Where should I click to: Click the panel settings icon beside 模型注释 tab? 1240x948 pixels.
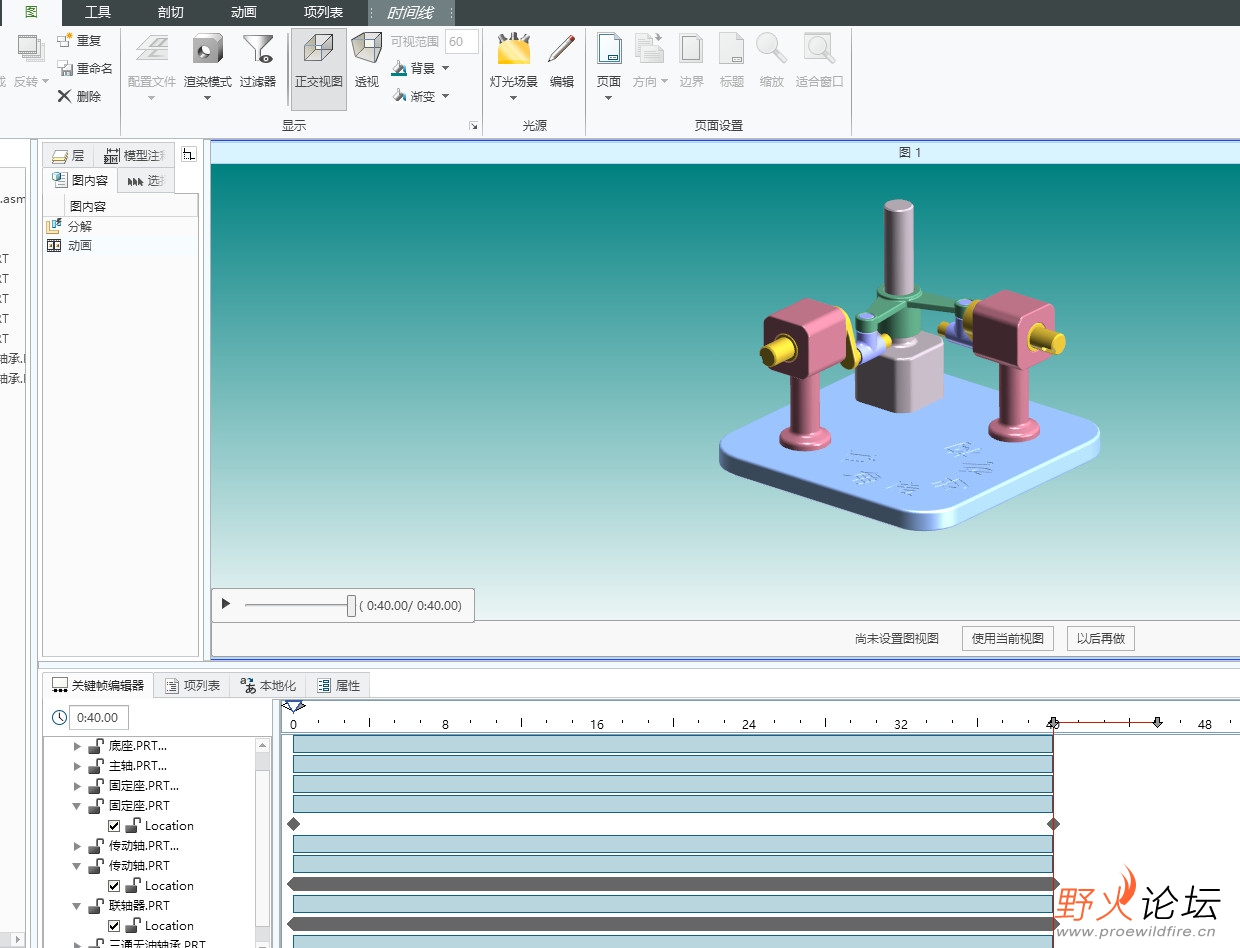pos(189,154)
